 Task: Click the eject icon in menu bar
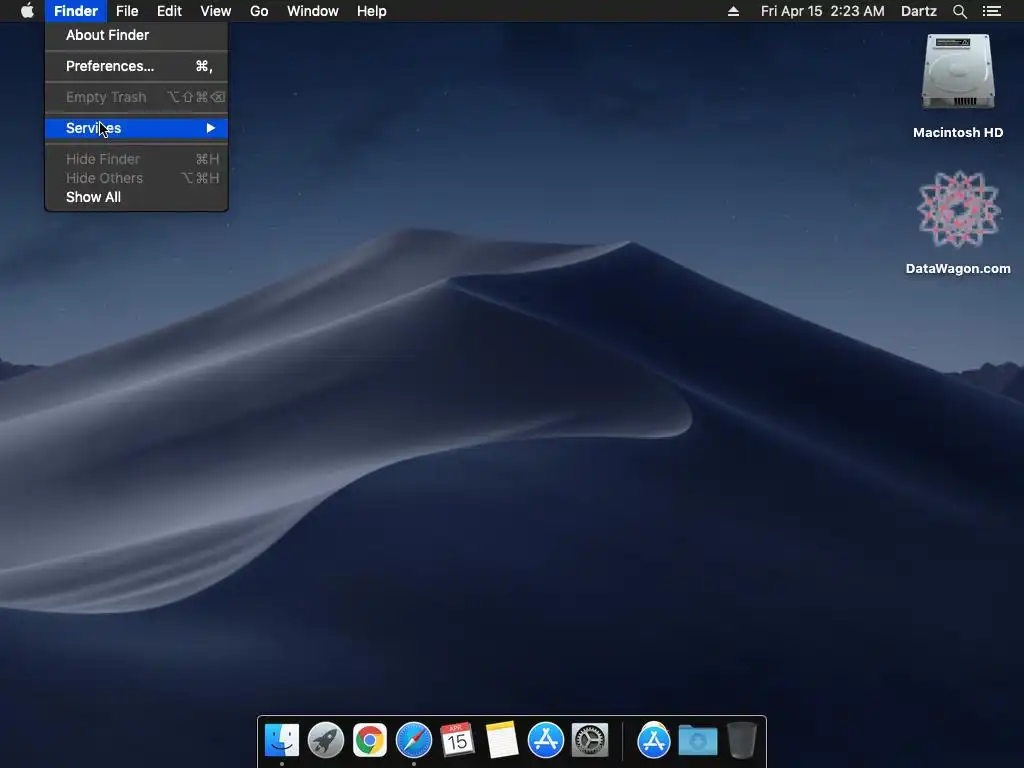733,11
